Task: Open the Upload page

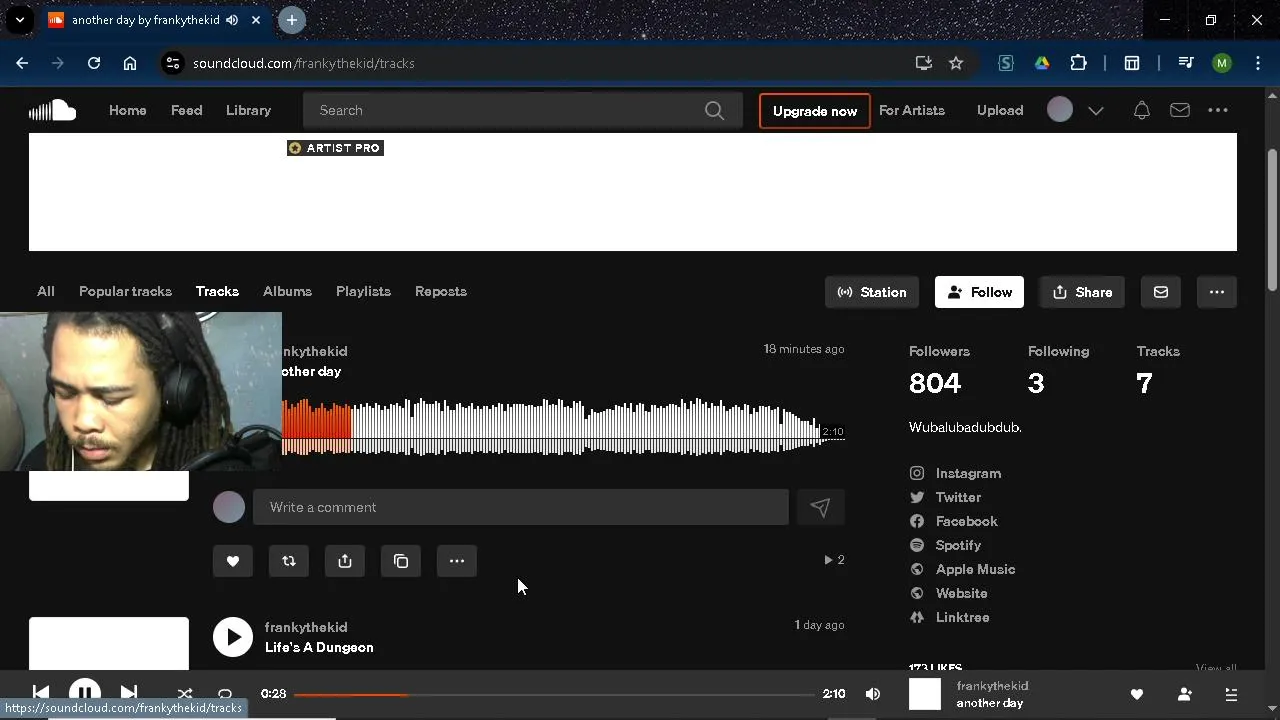Action: (1000, 110)
